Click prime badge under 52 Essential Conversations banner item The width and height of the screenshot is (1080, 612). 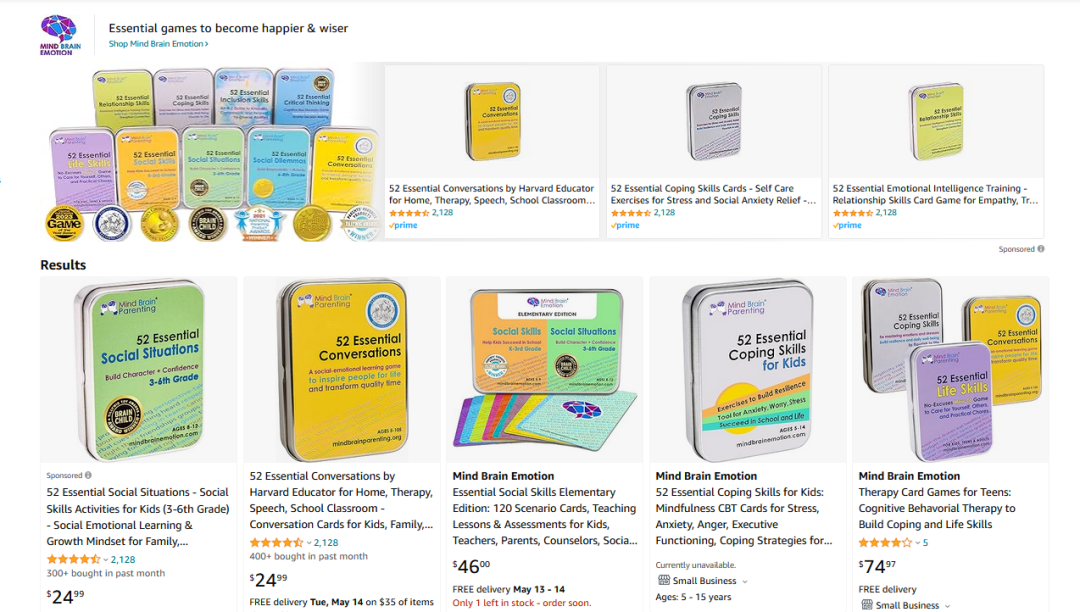click(x=404, y=226)
